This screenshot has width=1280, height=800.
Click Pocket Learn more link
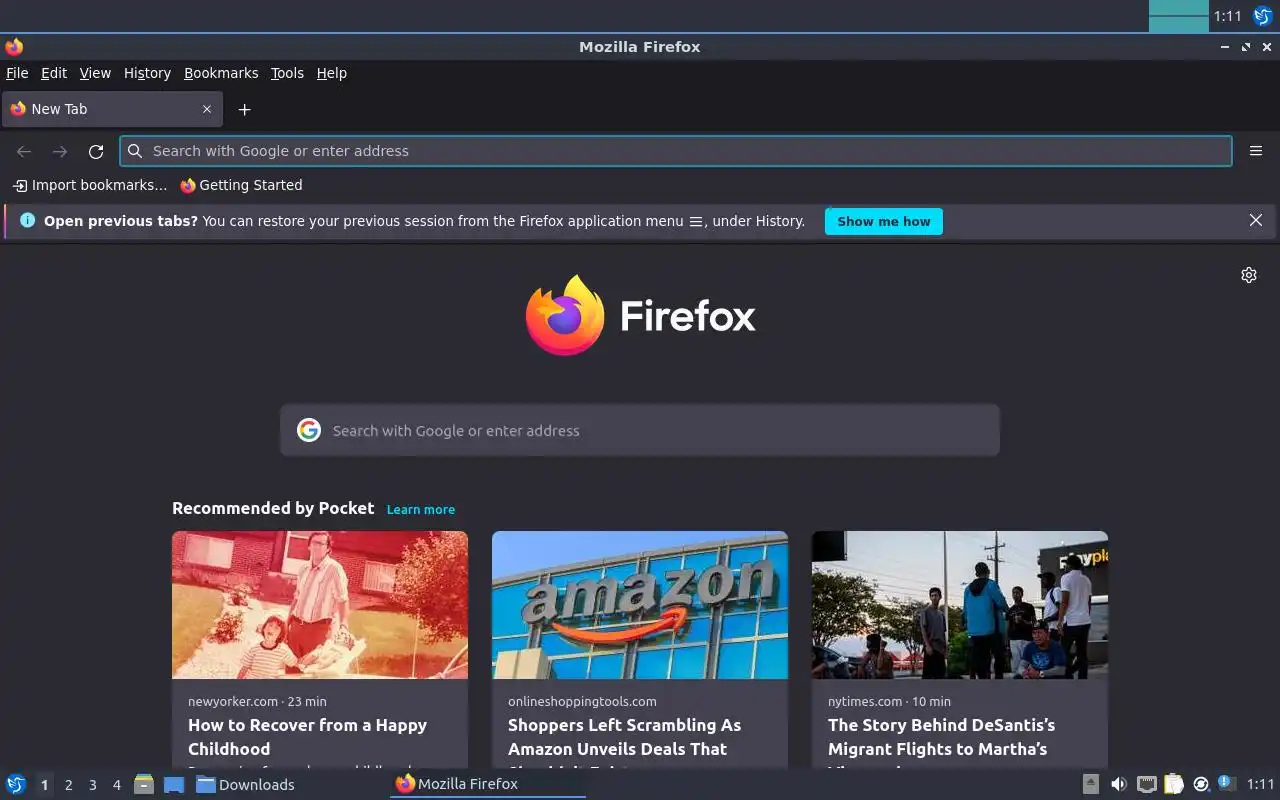[x=421, y=509]
